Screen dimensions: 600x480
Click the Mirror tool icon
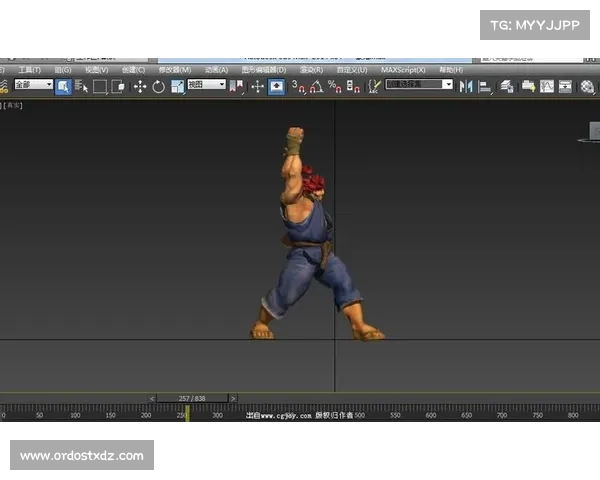click(466, 86)
